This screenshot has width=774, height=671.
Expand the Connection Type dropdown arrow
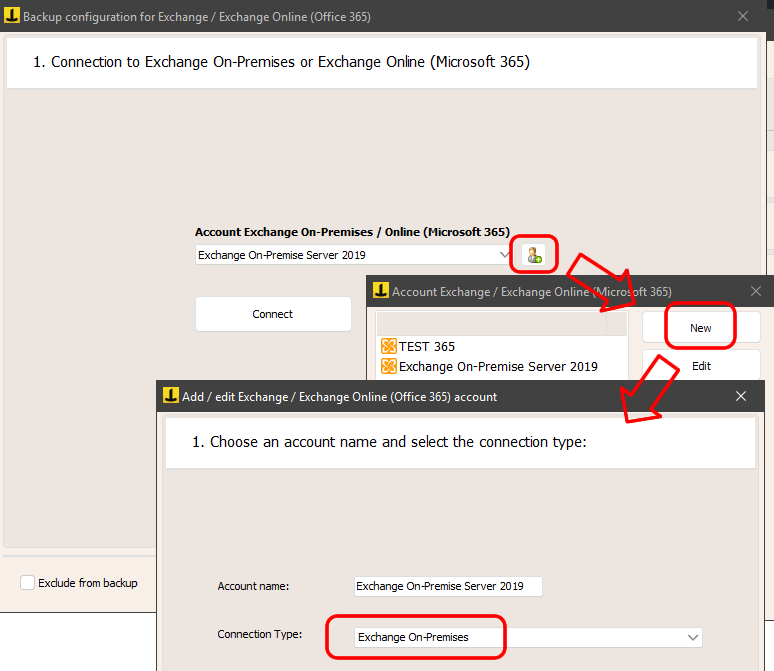tap(693, 637)
